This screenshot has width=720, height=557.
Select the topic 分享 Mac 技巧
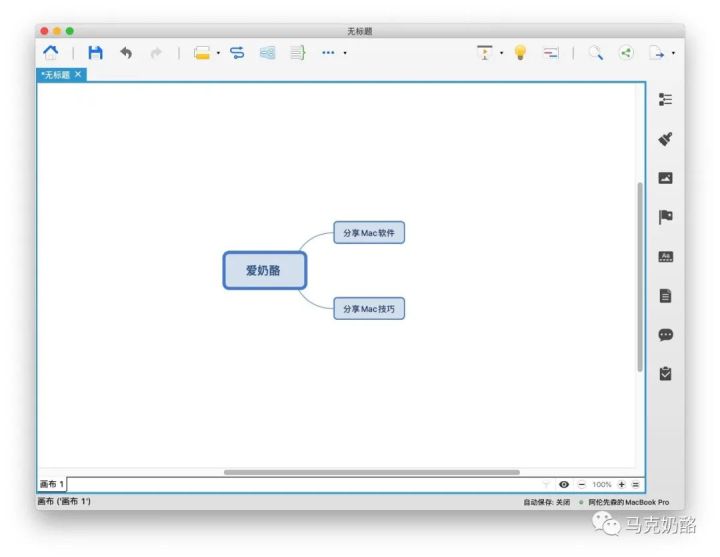point(369,309)
